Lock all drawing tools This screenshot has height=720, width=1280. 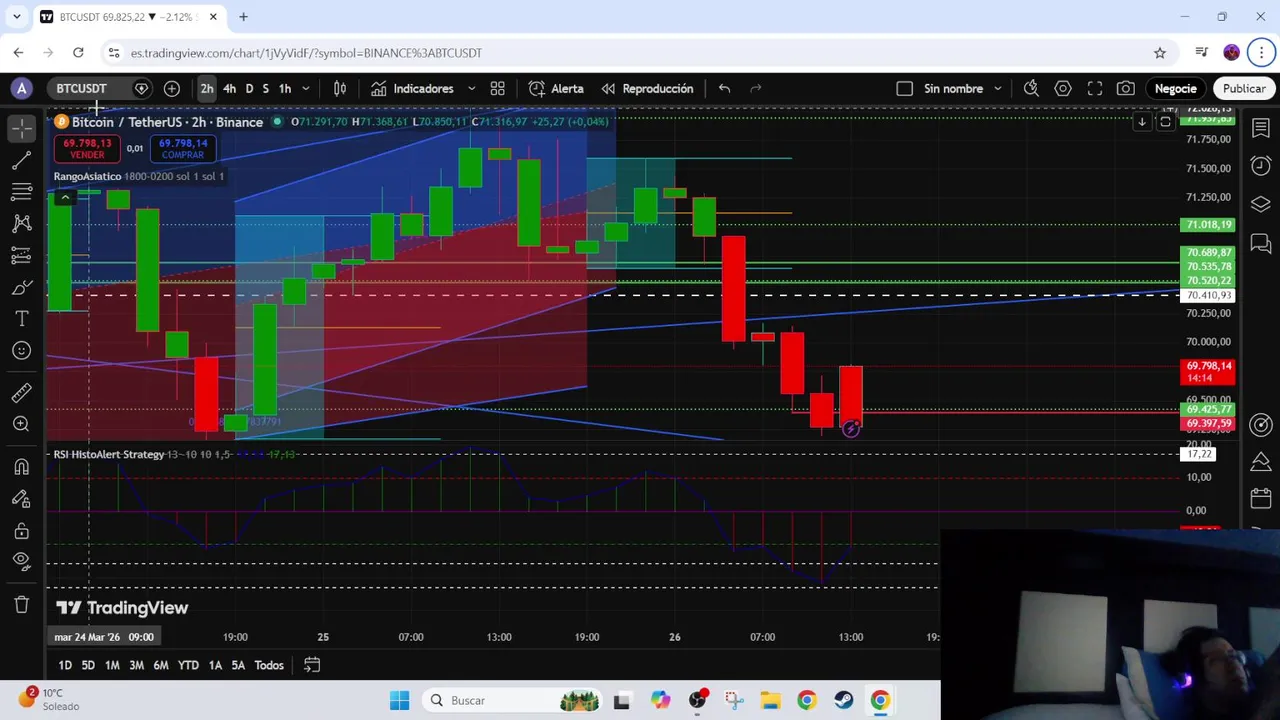(x=22, y=530)
